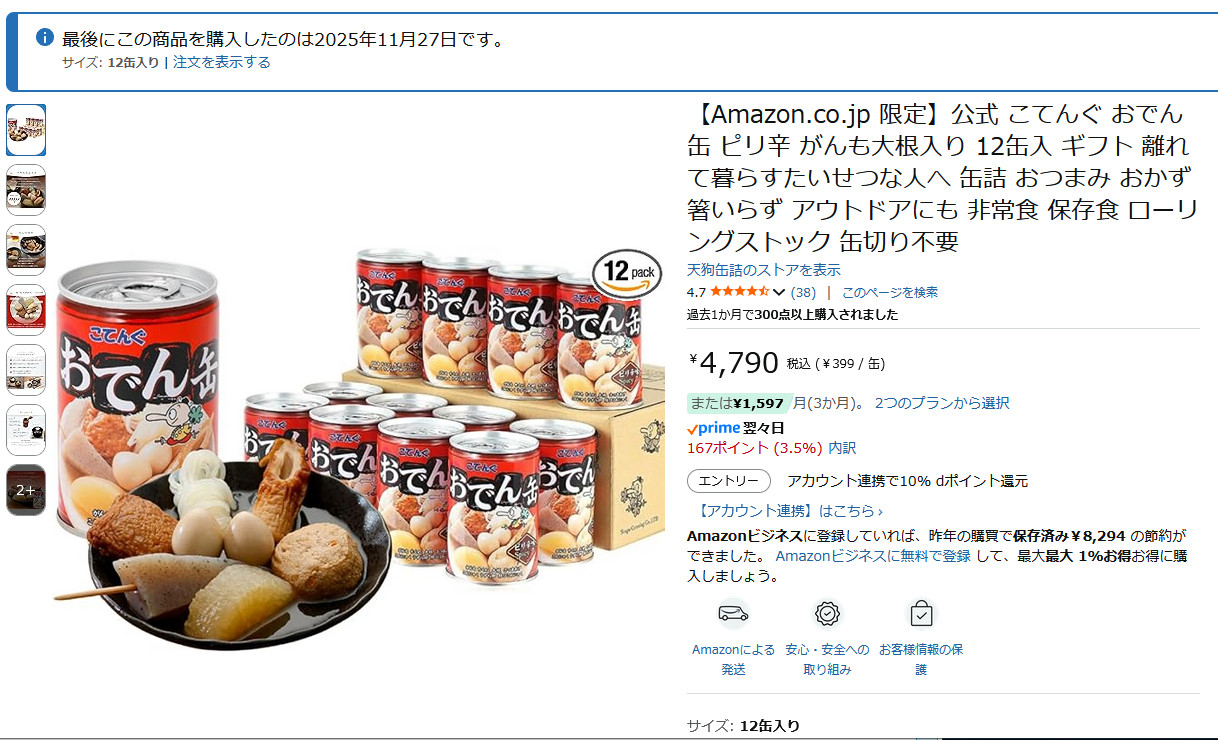Click 2つのプランから選択 link
1218x740 pixels.
click(x=942, y=403)
